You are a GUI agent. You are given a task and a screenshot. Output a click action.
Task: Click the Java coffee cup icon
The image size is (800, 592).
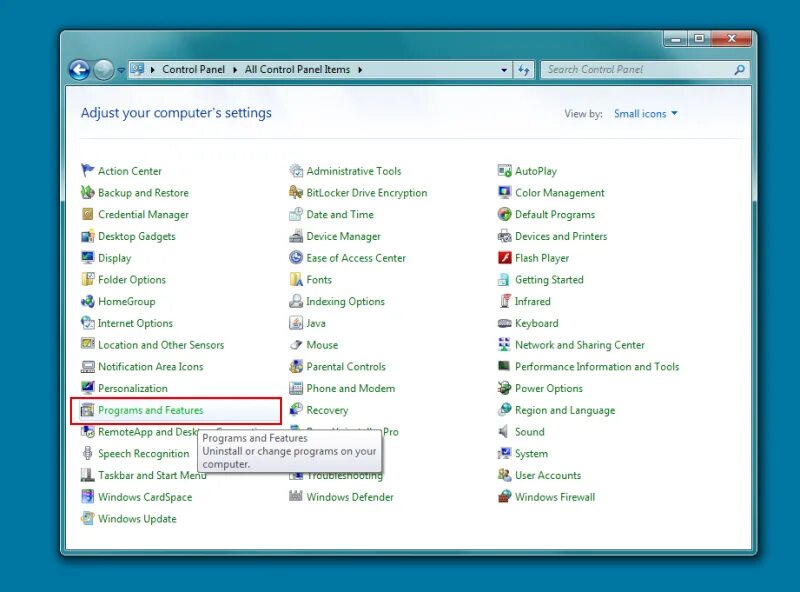296,323
